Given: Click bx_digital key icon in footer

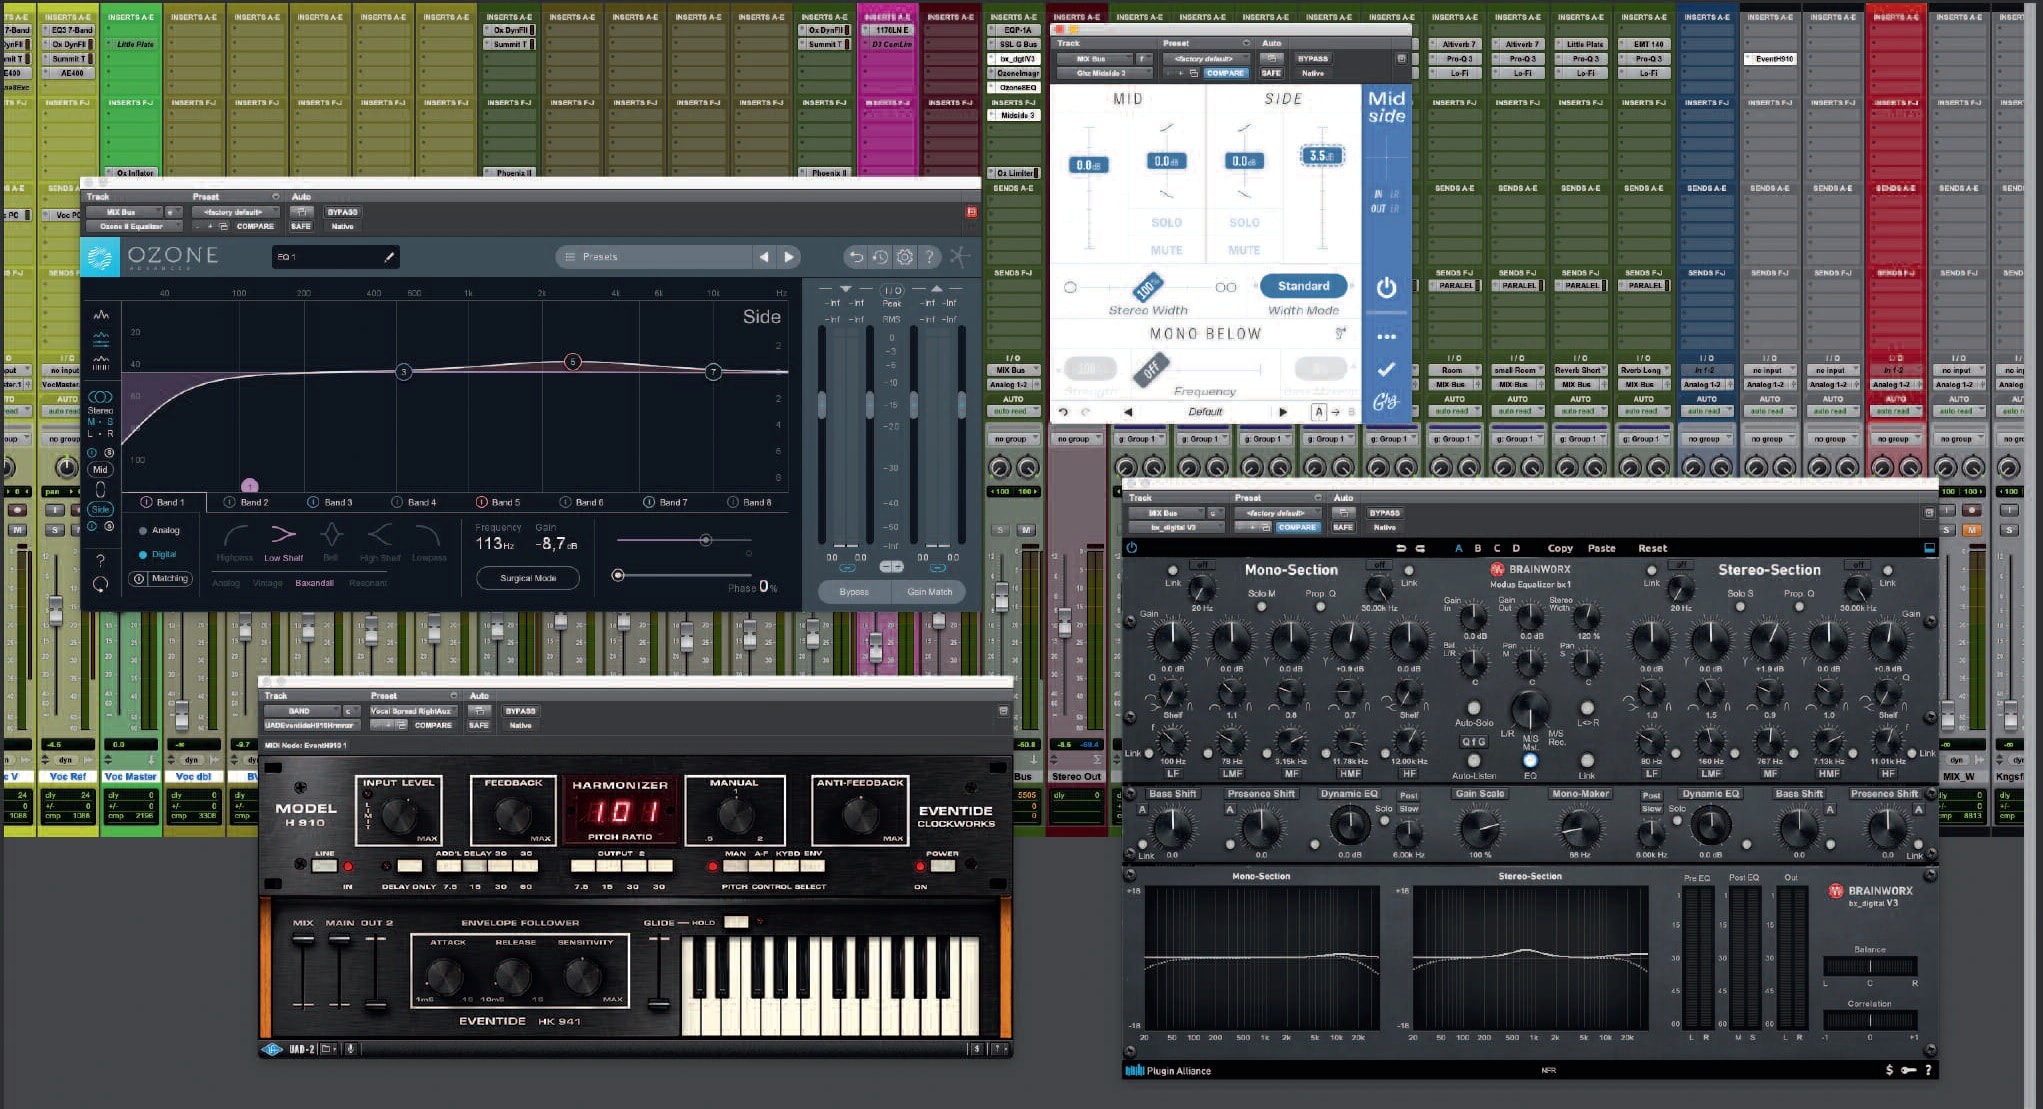Looking at the screenshot, I should click(x=1908, y=1070).
